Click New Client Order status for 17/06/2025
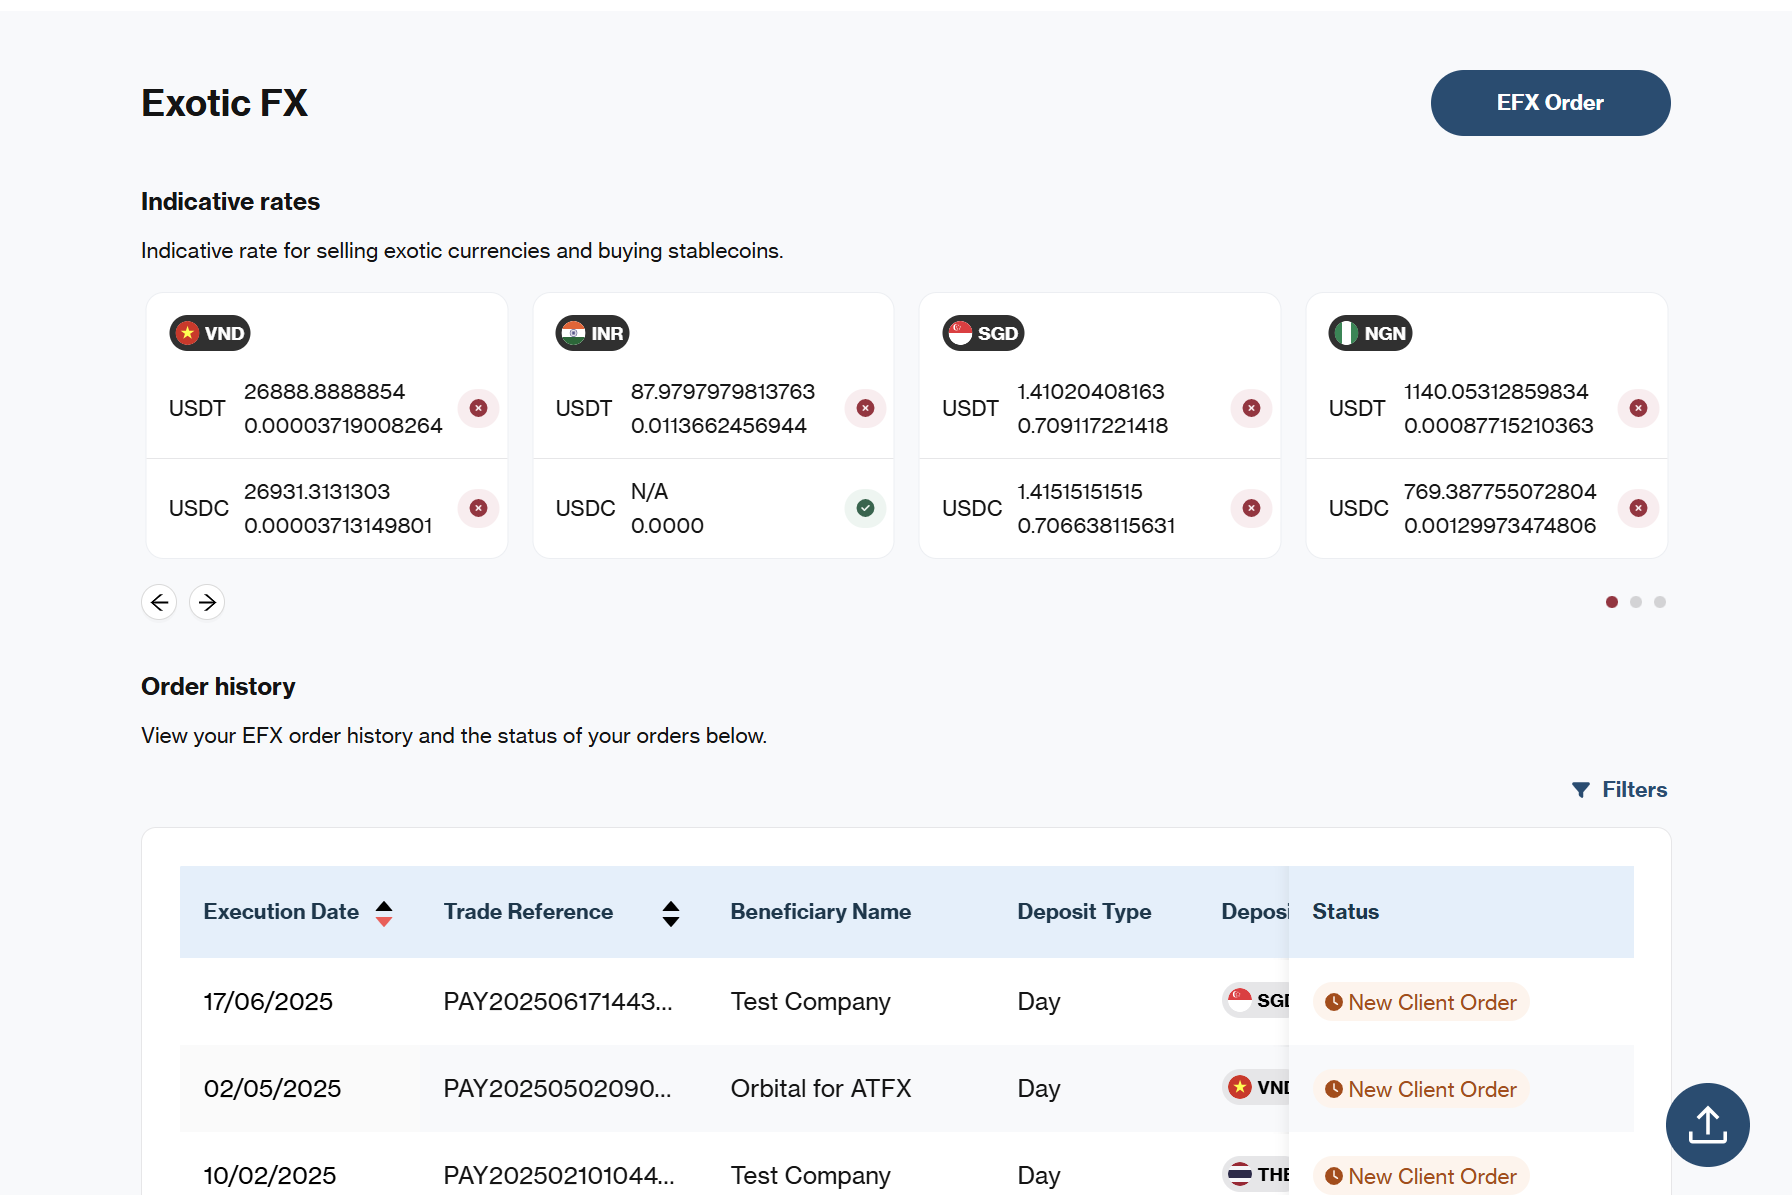 click(x=1421, y=1002)
